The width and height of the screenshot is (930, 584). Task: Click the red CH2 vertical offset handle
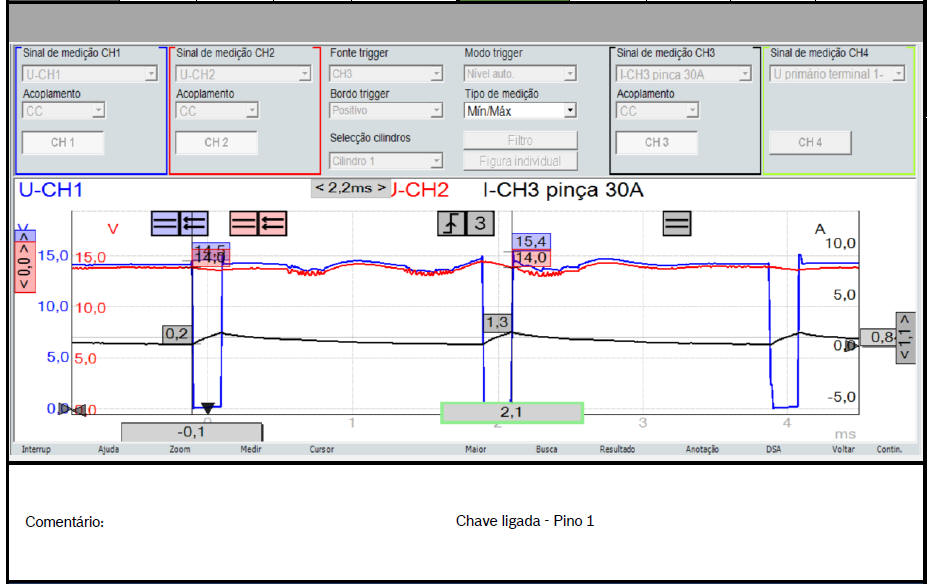[x=23, y=268]
